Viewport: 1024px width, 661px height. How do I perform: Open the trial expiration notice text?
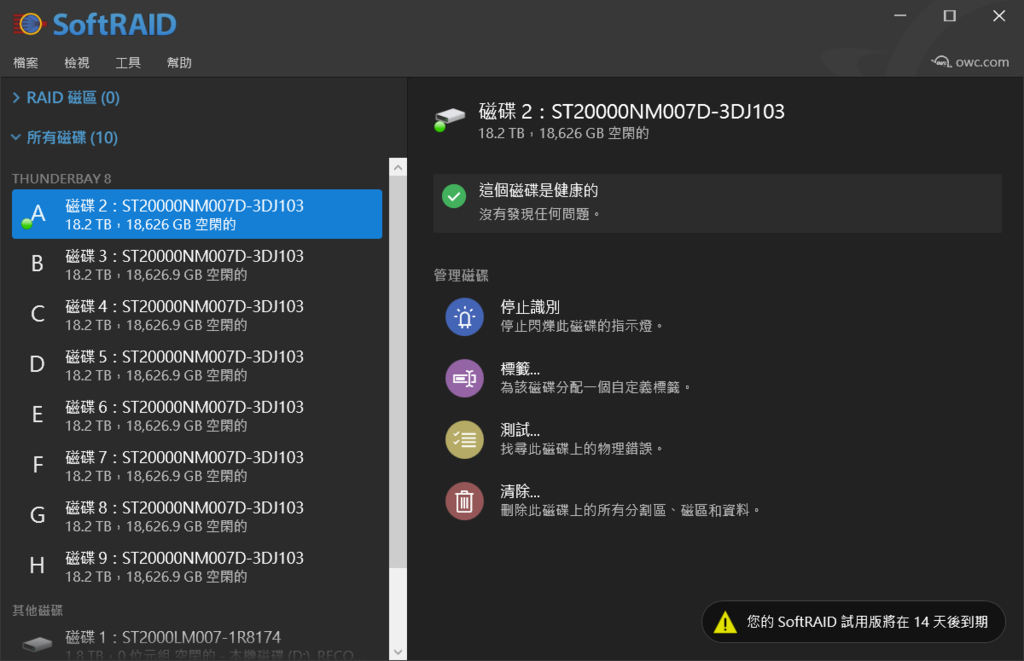[x=867, y=622]
